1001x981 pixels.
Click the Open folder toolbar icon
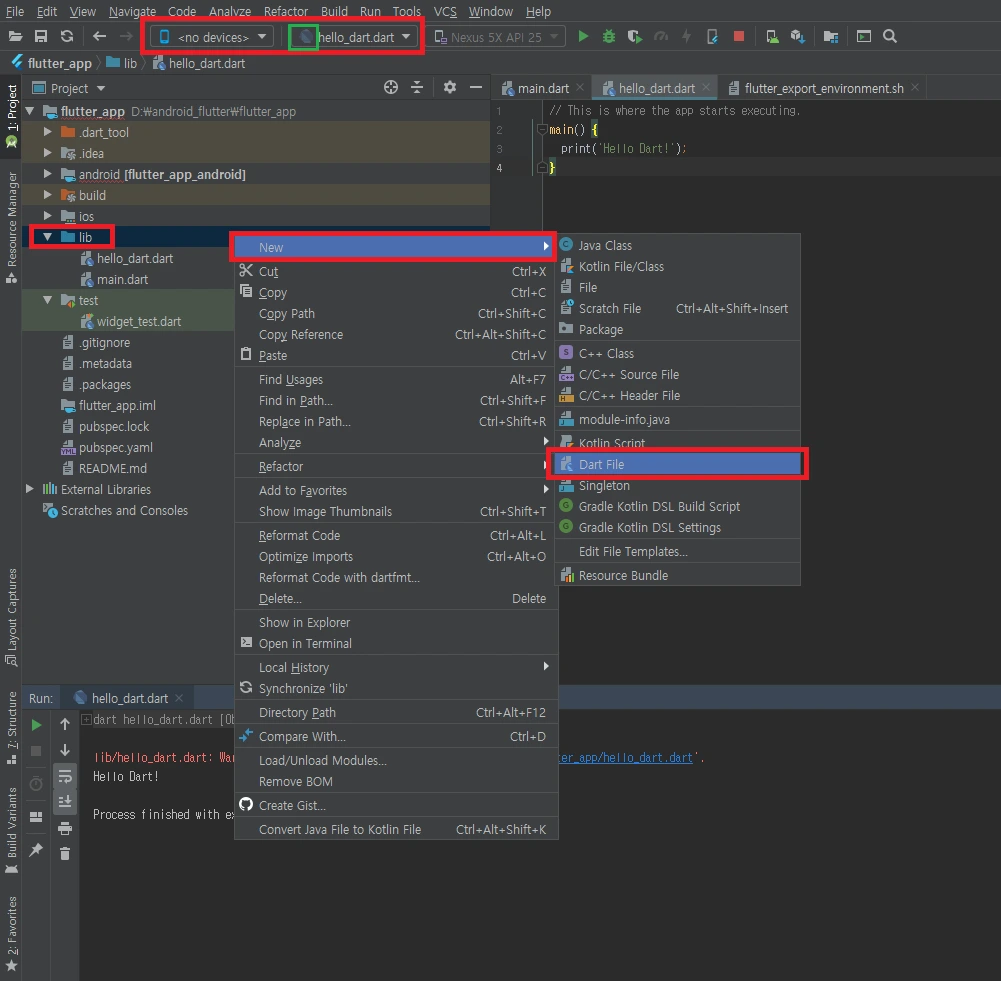click(15, 36)
